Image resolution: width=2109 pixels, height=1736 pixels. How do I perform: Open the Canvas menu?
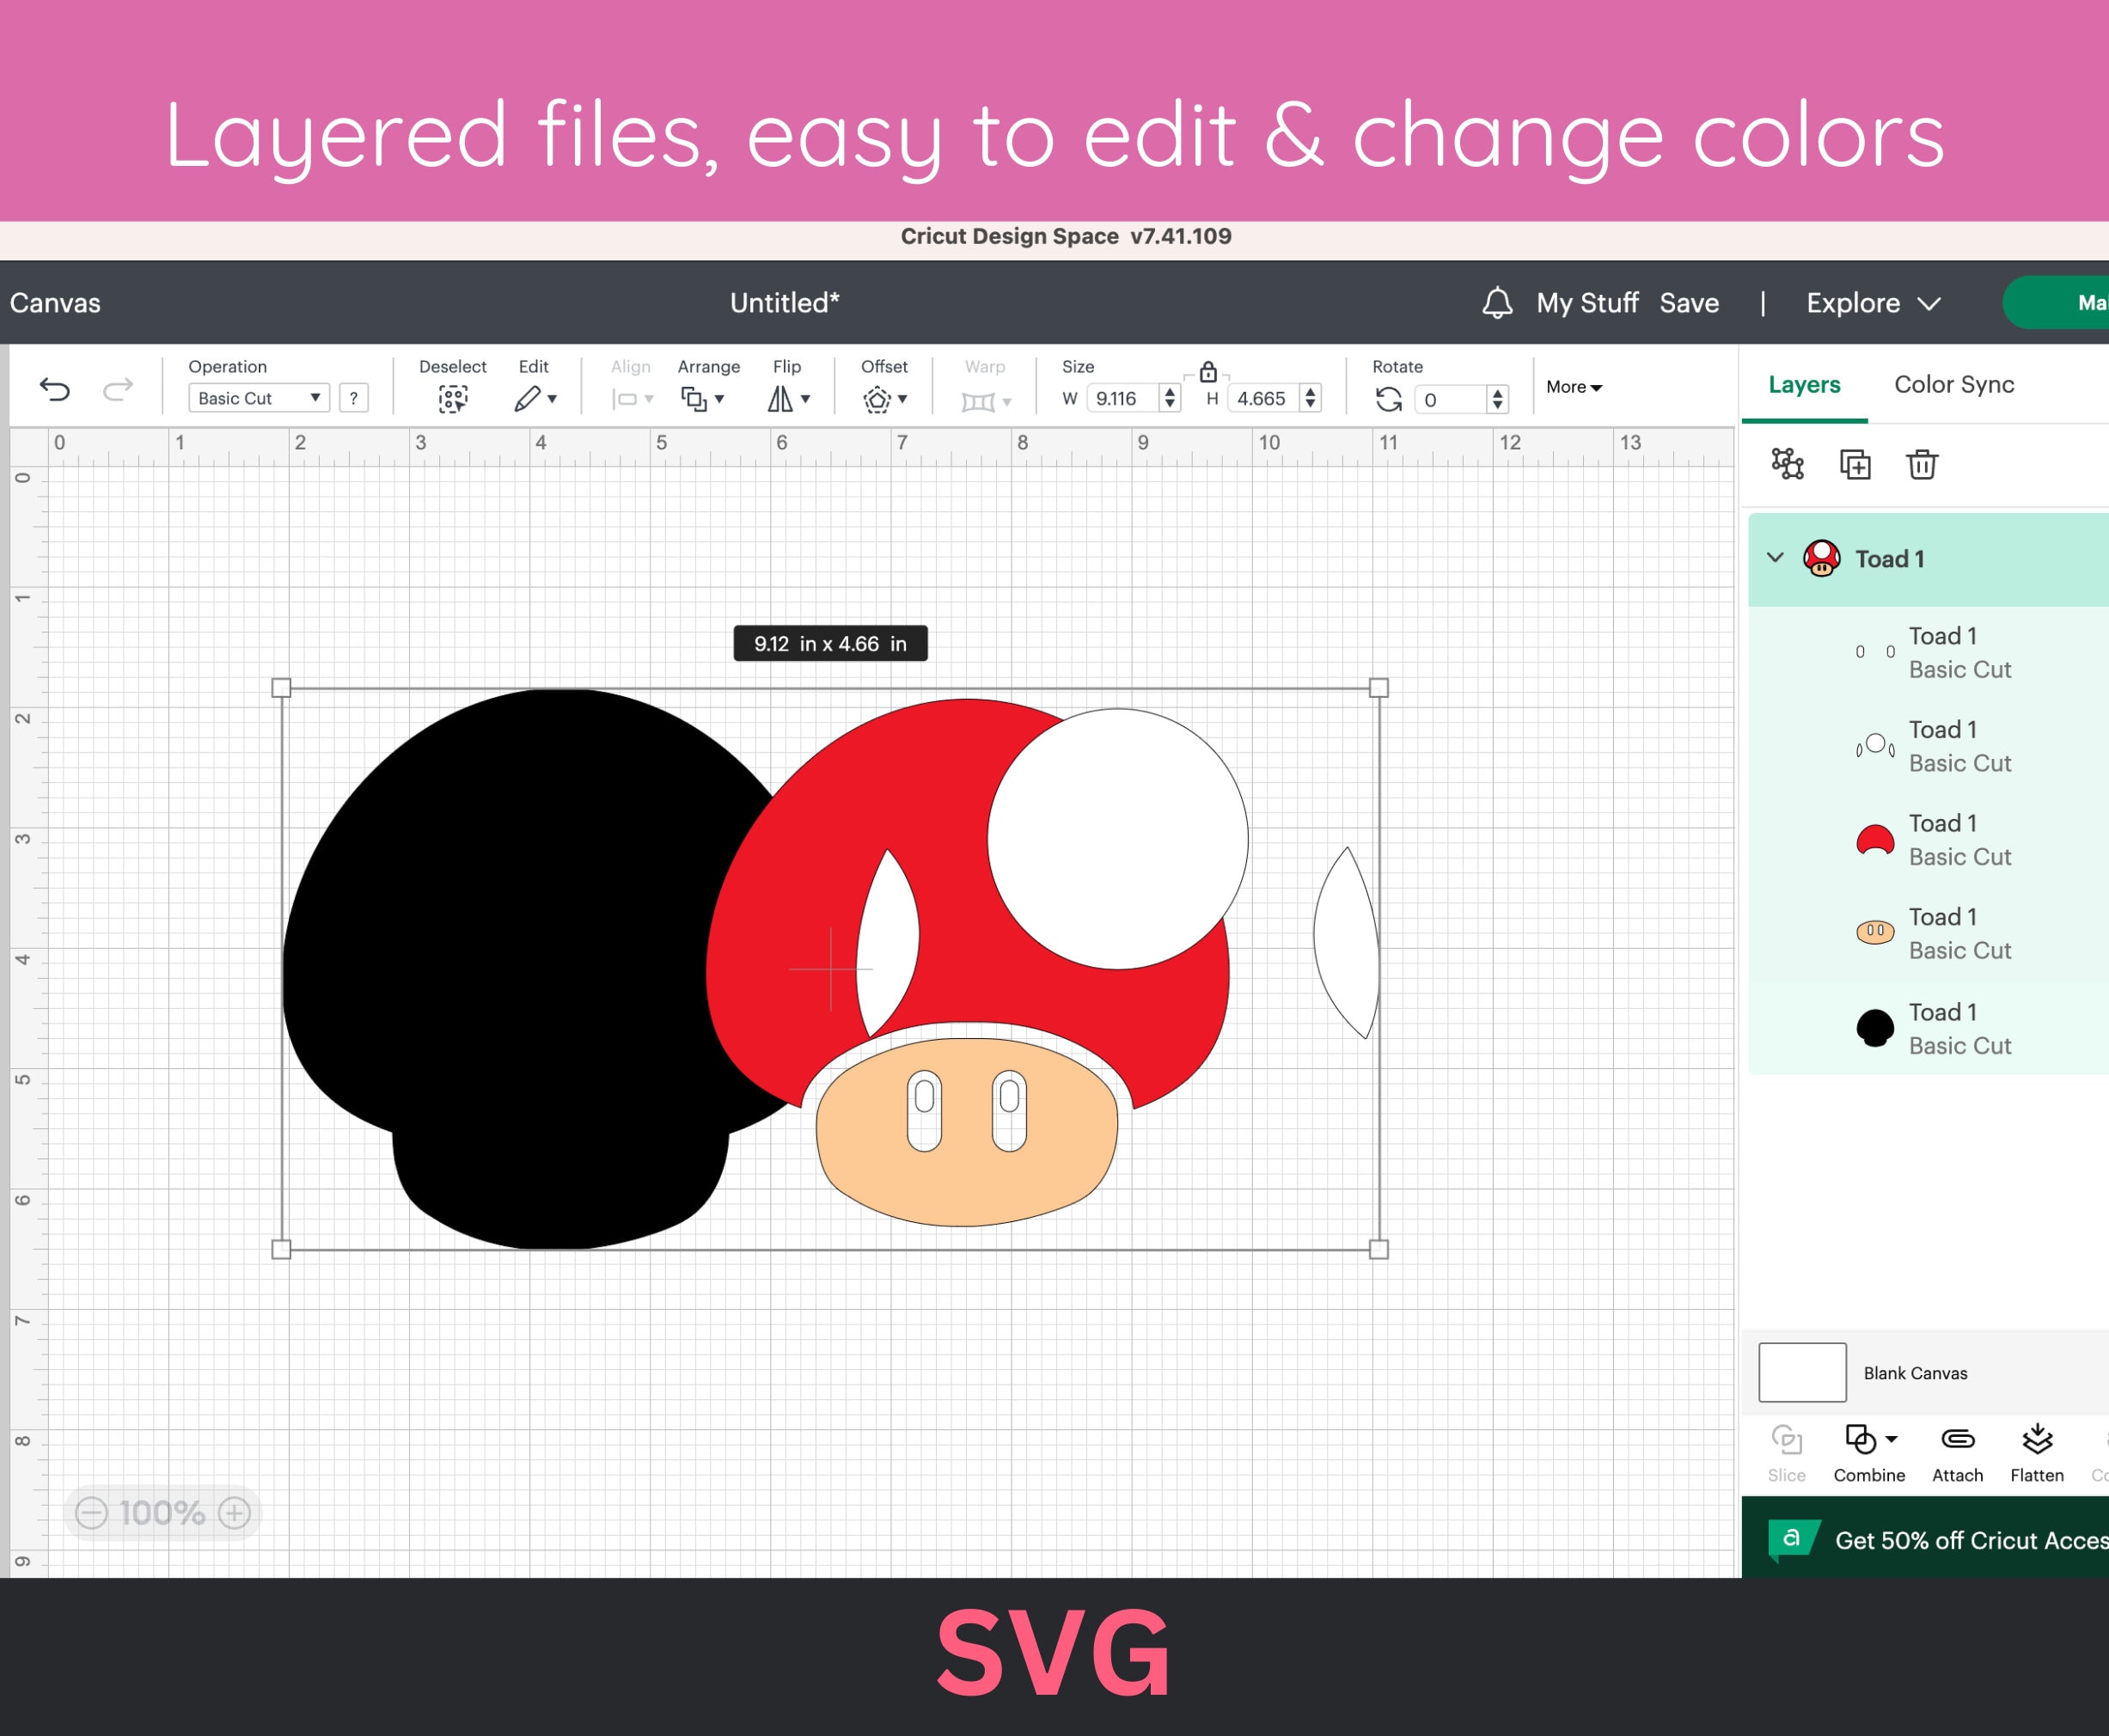click(55, 302)
